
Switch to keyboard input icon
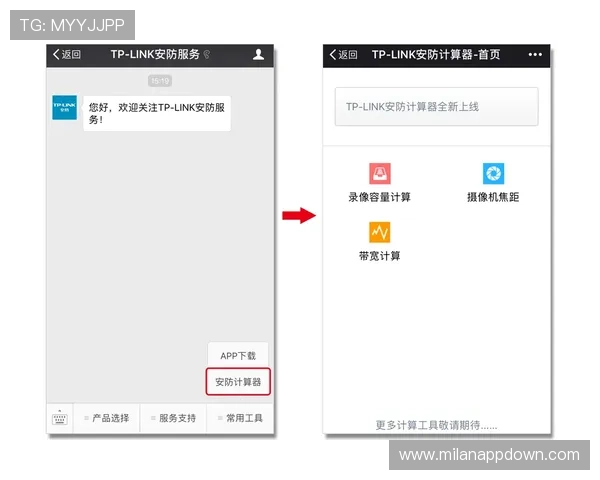60,418
